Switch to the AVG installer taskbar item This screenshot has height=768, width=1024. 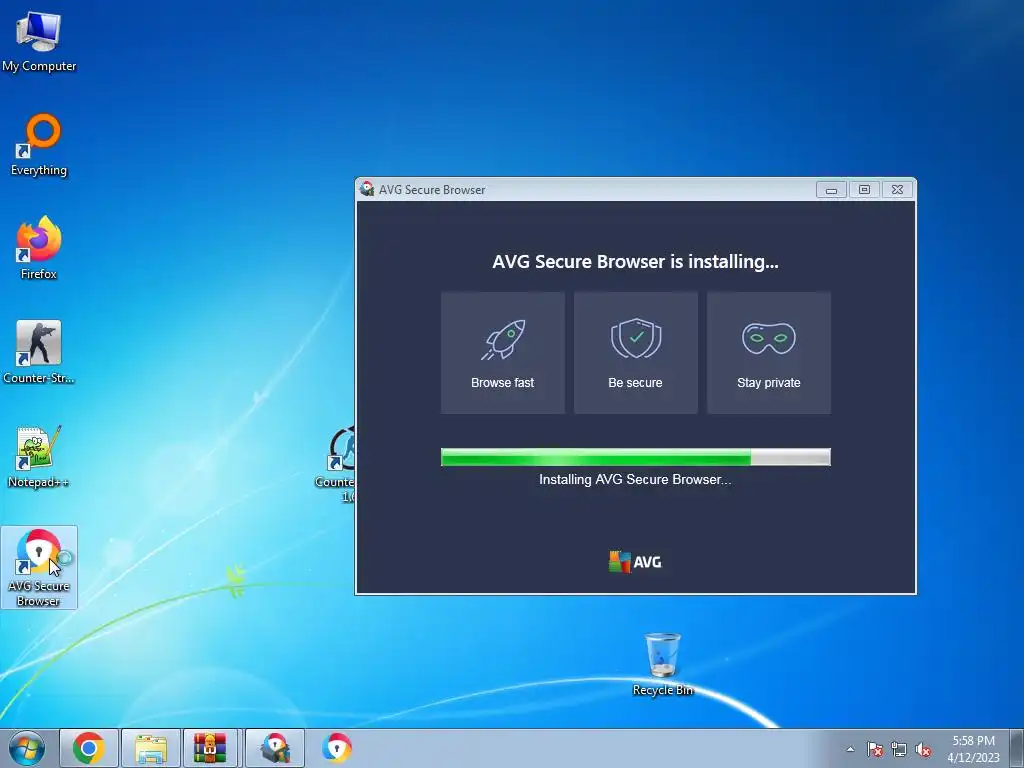[x=275, y=748]
